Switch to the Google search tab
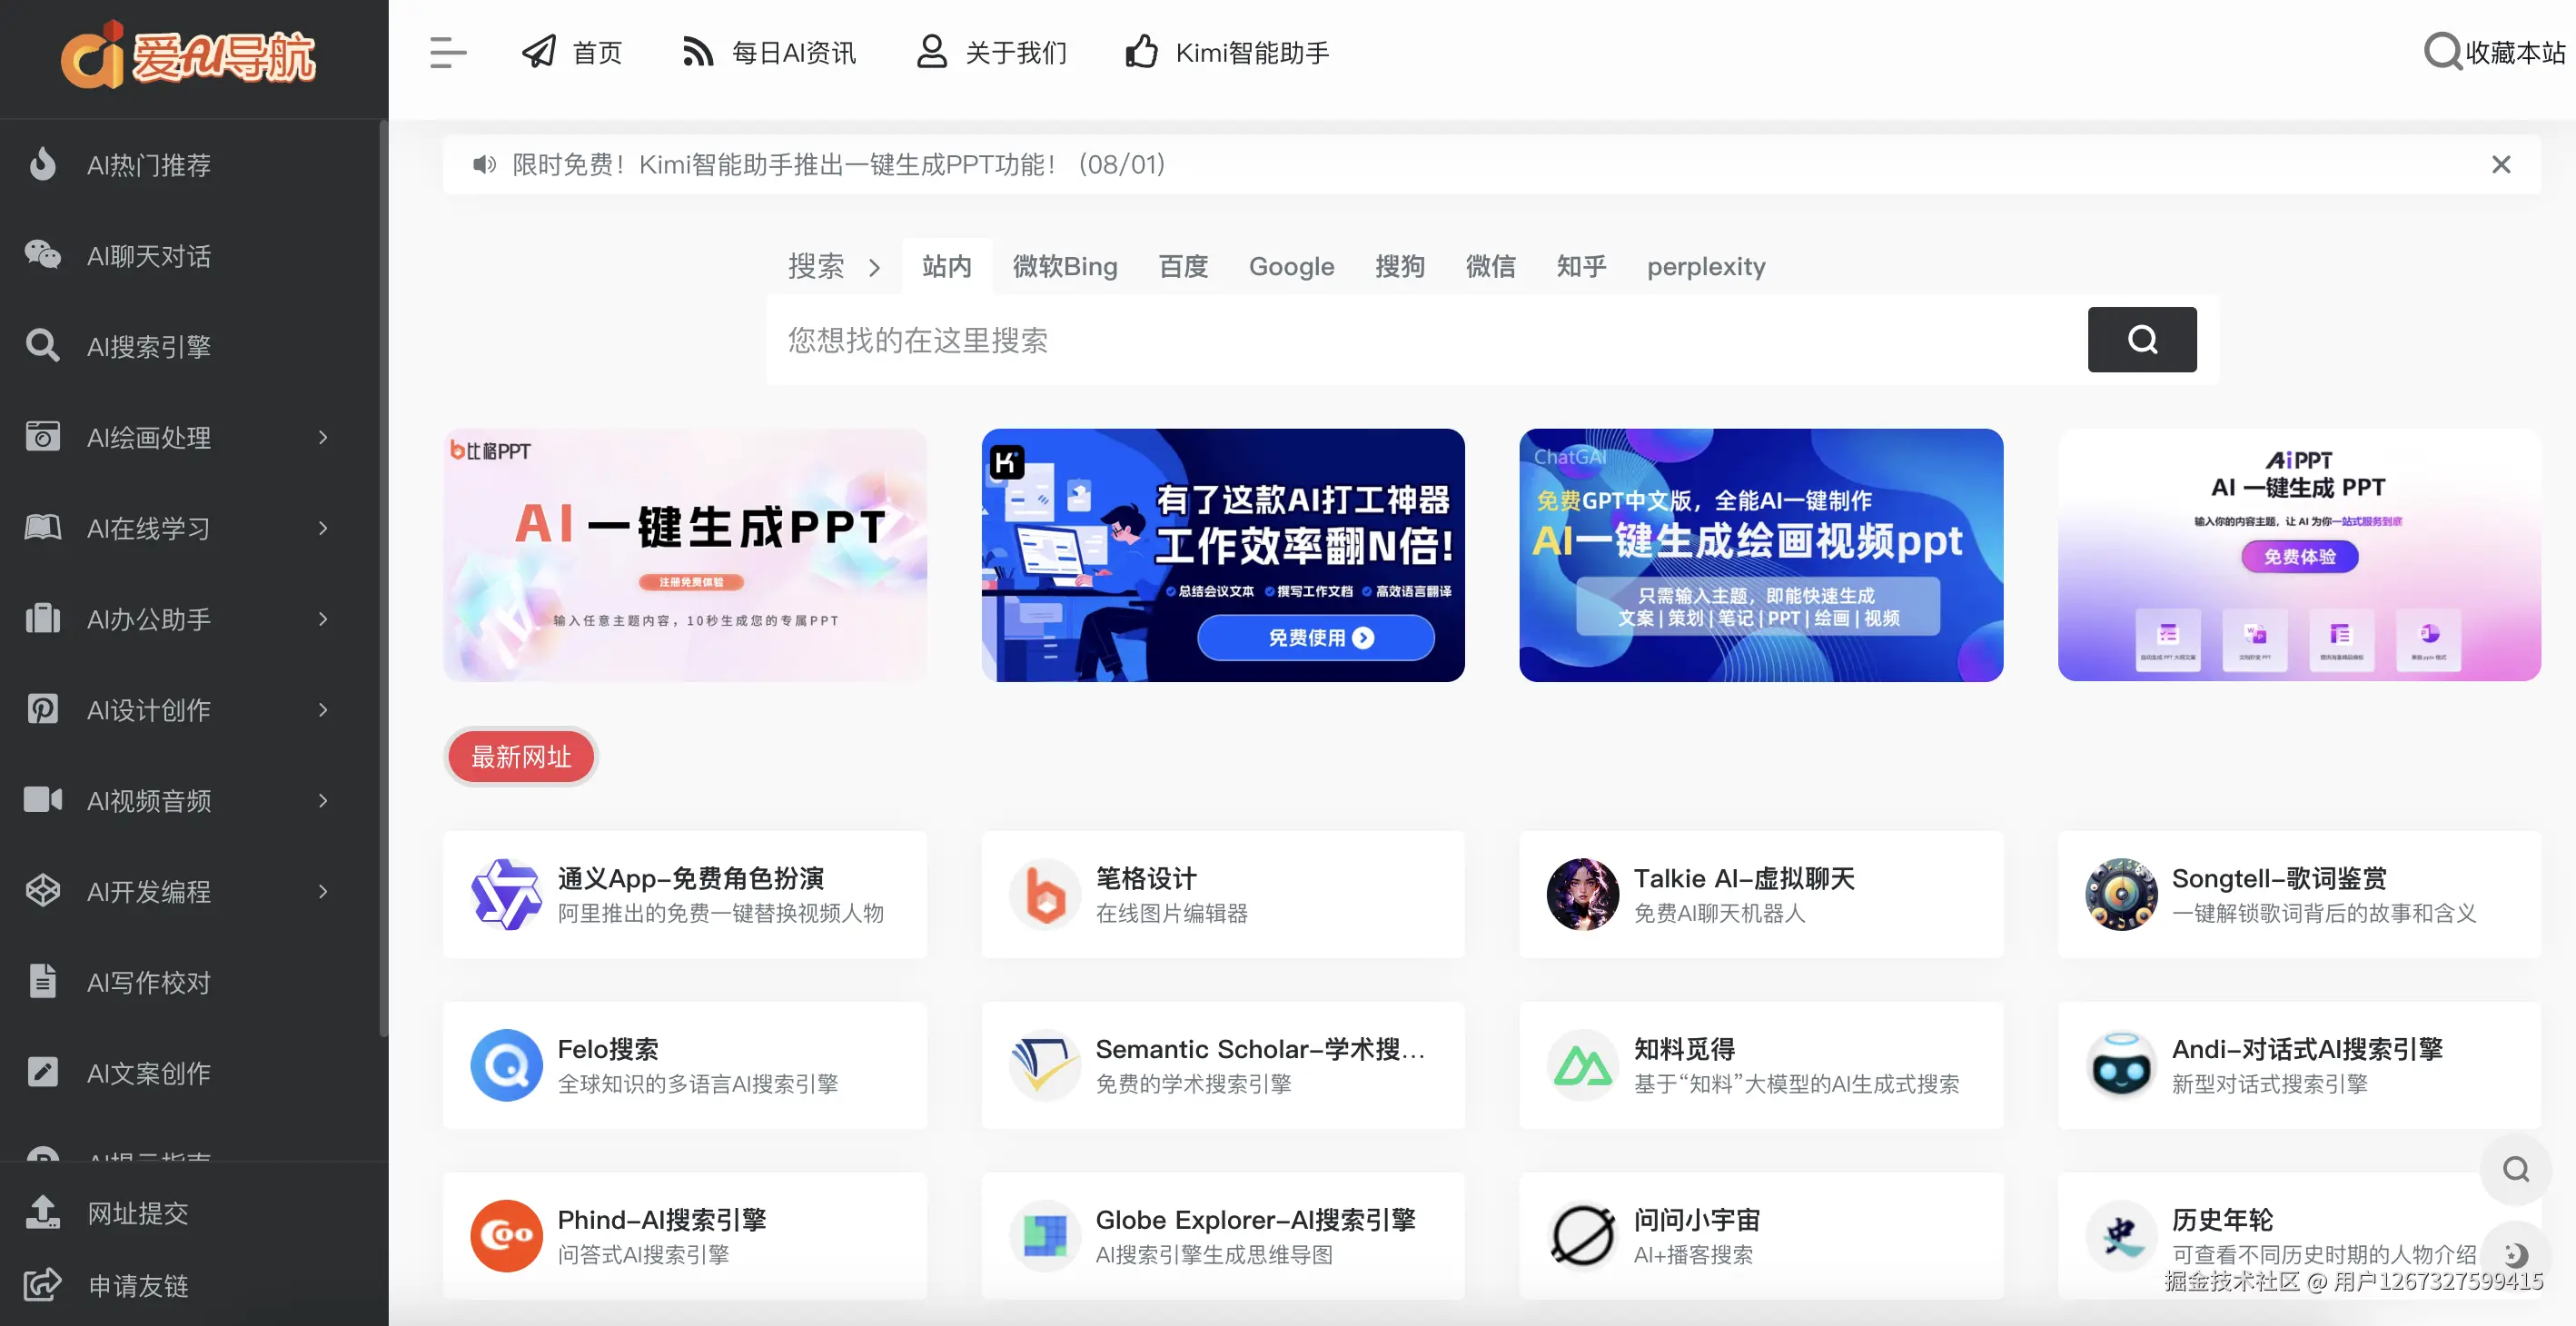The width and height of the screenshot is (2576, 1326). [x=1291, y=266]
